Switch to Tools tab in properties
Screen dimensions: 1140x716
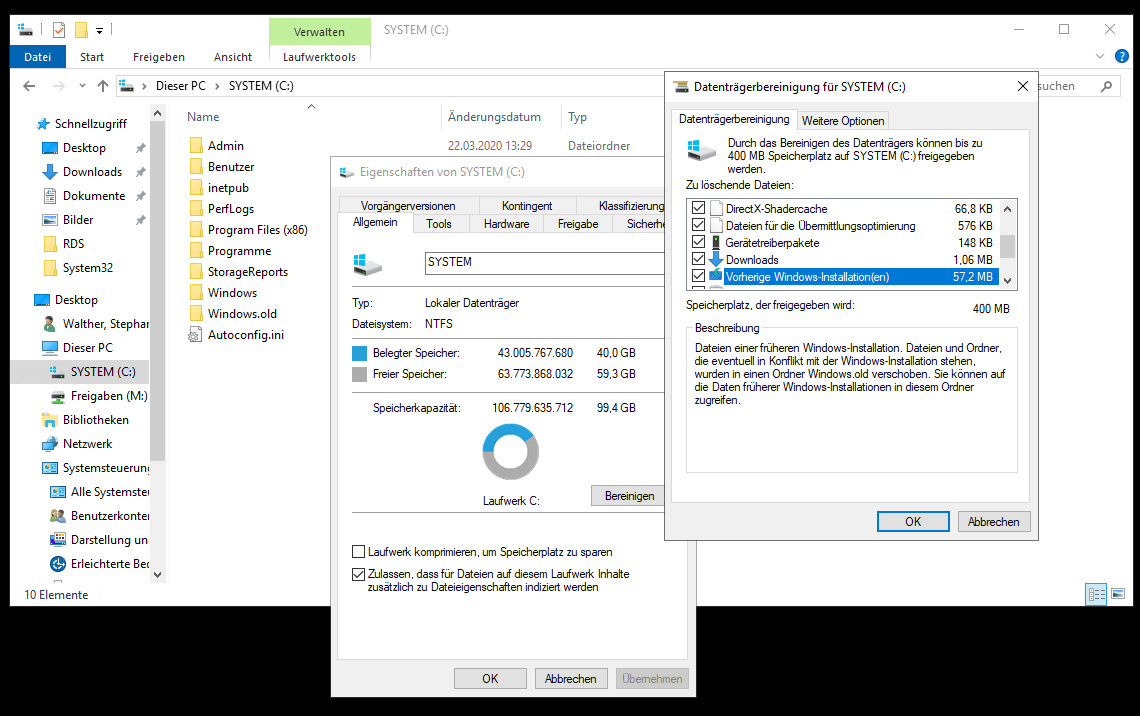[438, 224]
